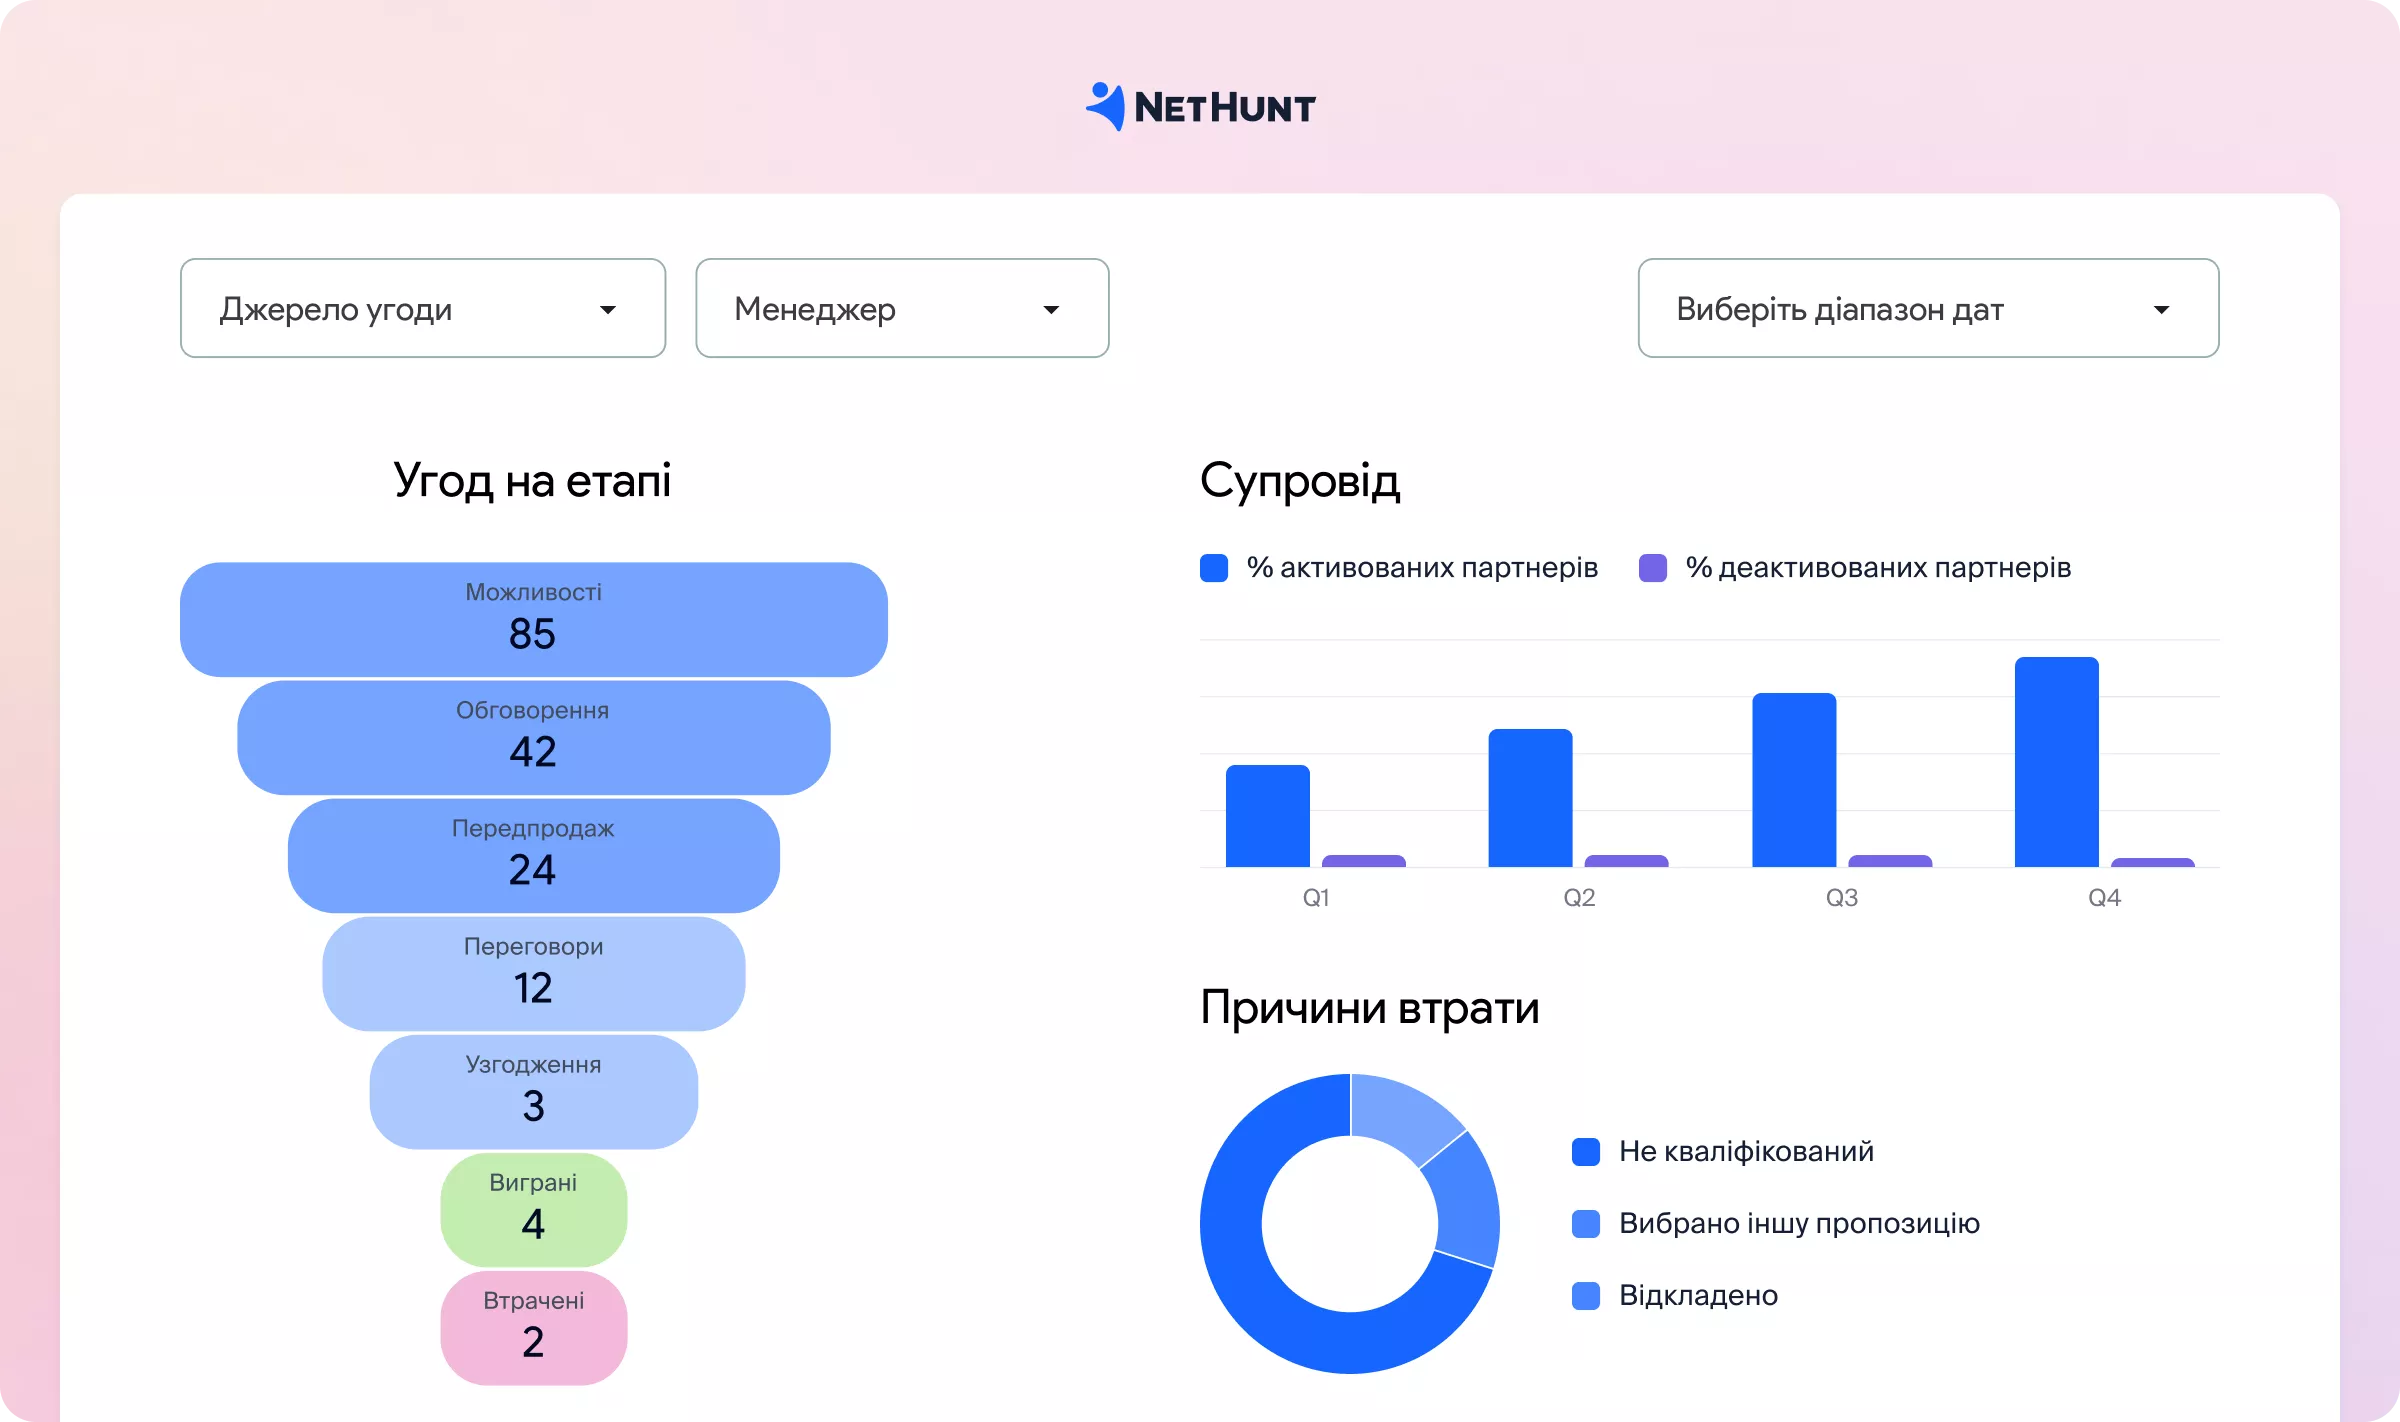Click the purple deactivated partners legend square
2400x1422 pixels.
[1652, 567]
